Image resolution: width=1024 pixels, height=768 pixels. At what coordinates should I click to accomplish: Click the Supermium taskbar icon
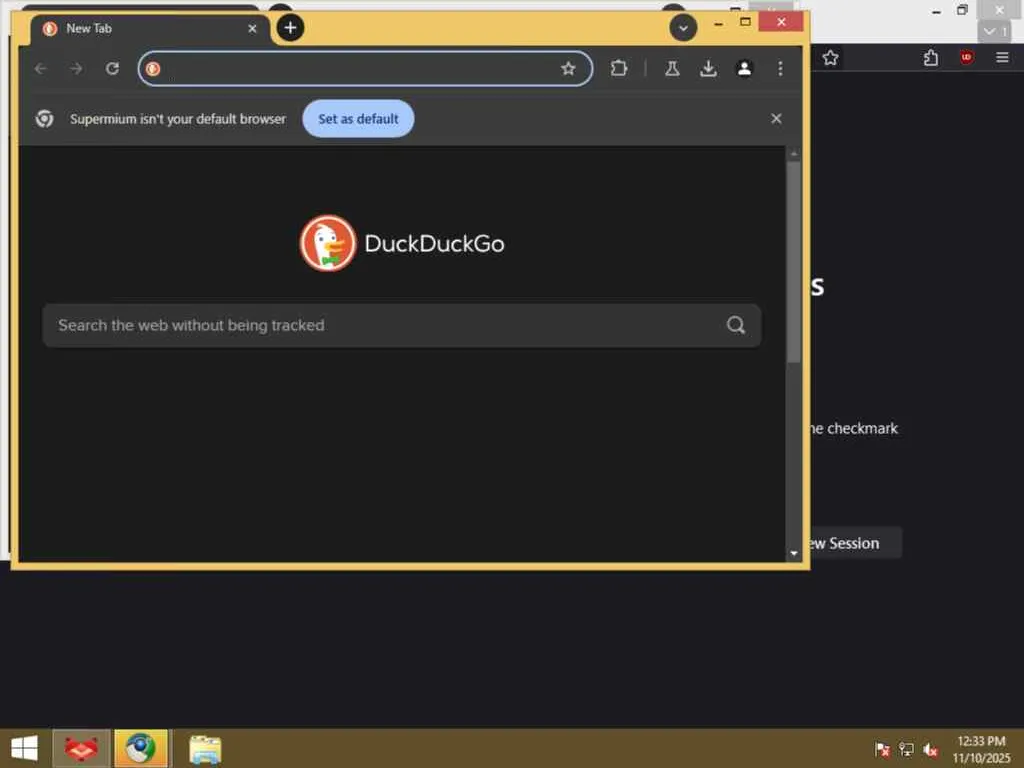tap(141, 748)
